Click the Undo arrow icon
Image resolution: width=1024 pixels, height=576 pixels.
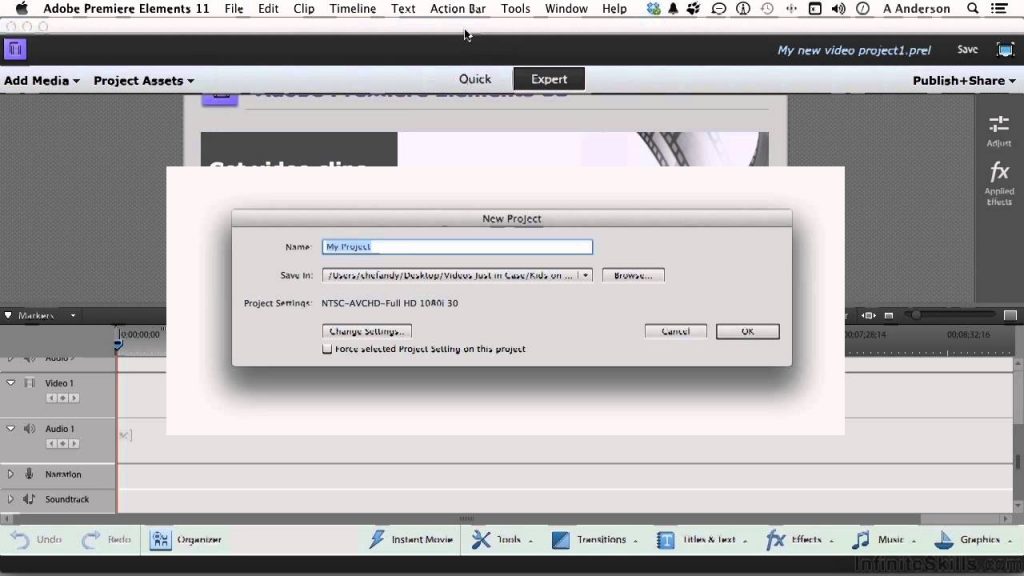point(20,540)
